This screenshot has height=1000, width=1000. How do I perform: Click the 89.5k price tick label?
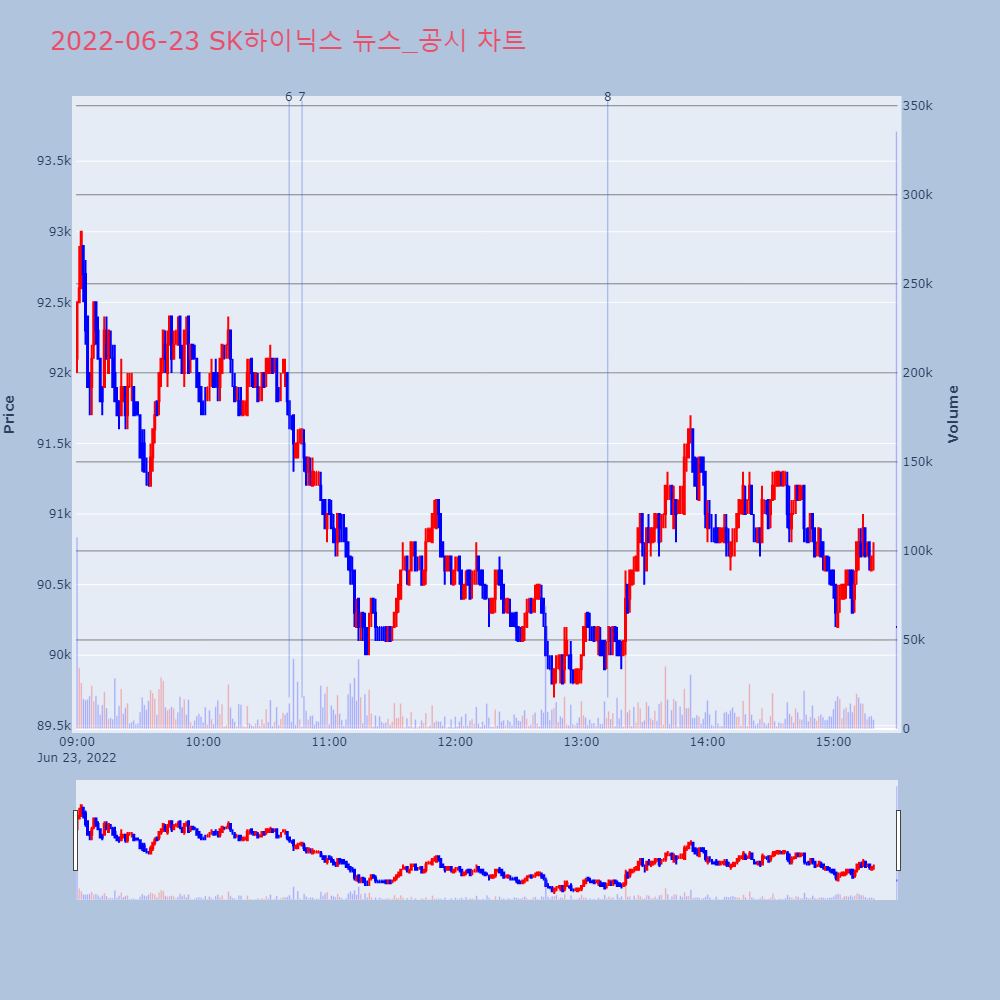[54, 725]
